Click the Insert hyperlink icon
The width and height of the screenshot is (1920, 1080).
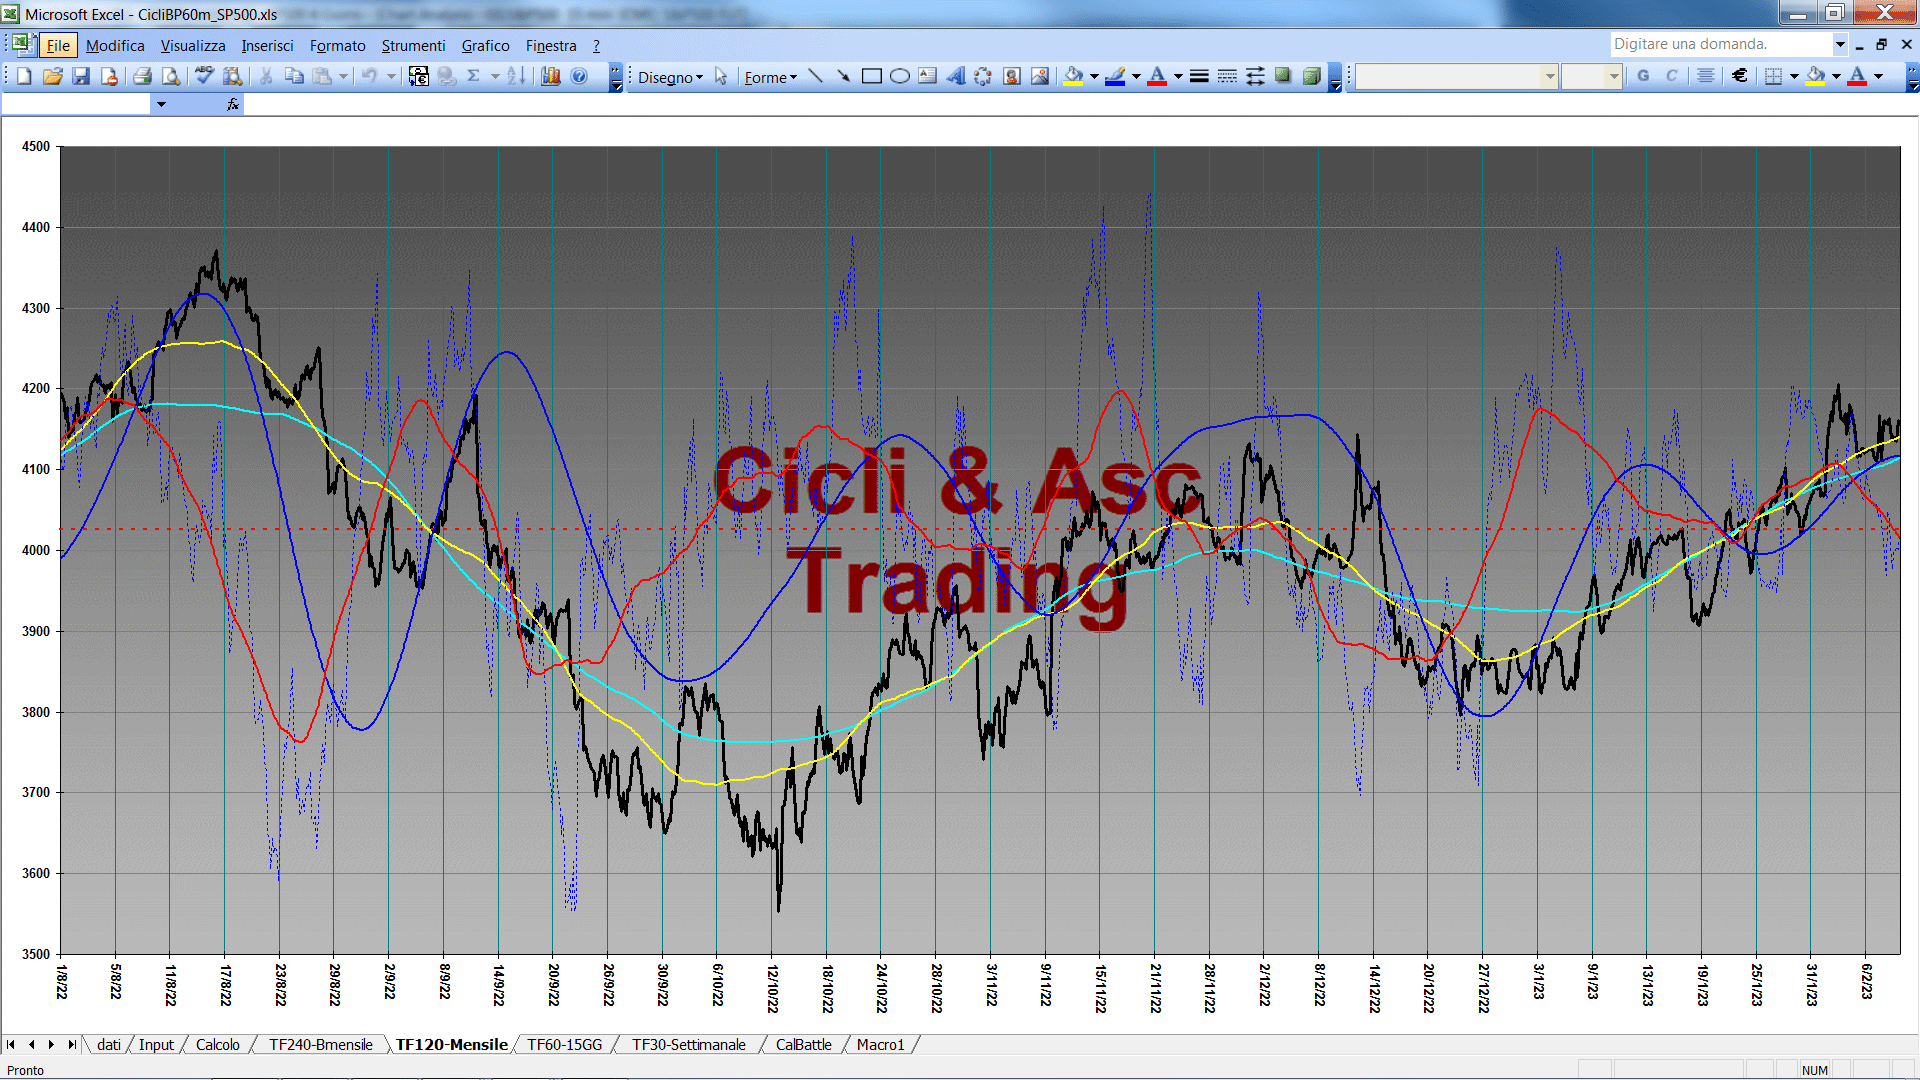tap(446, 76)
